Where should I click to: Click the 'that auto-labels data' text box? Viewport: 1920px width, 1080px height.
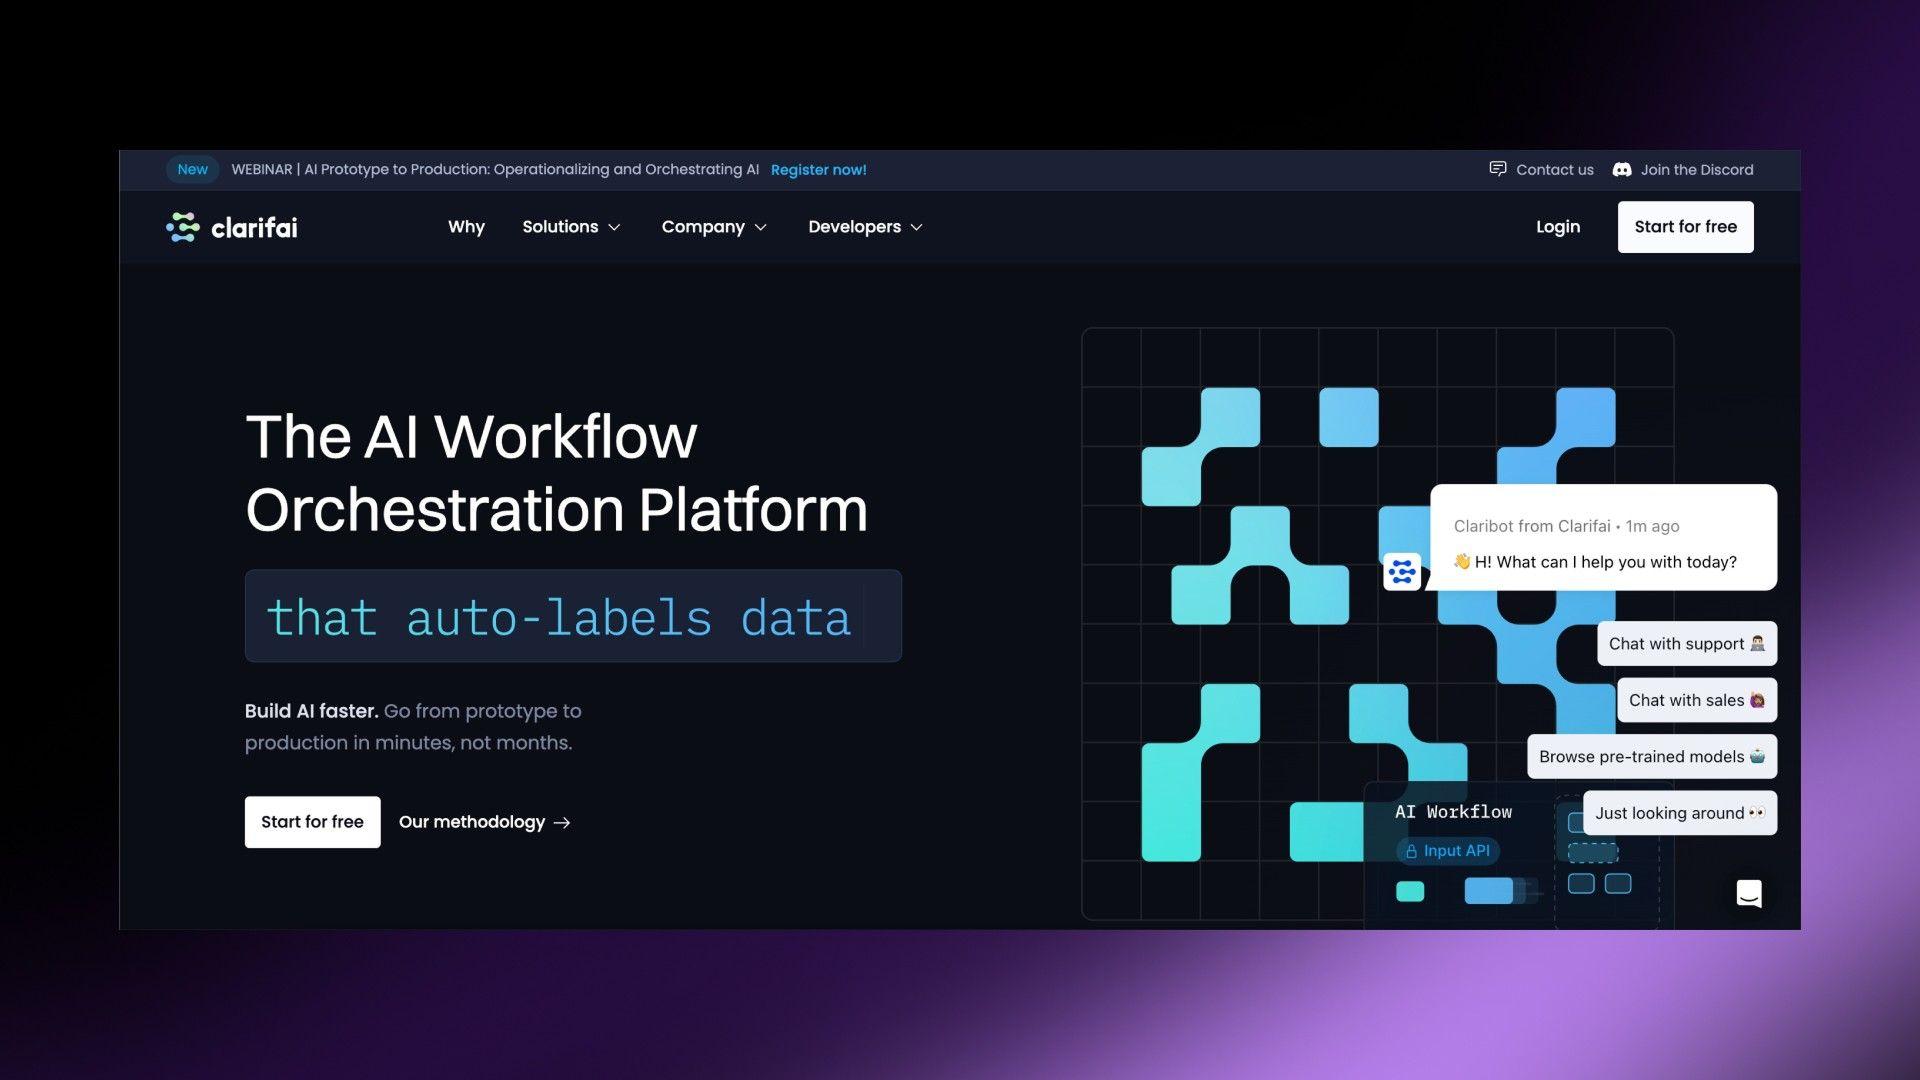(x=573, y=616)
